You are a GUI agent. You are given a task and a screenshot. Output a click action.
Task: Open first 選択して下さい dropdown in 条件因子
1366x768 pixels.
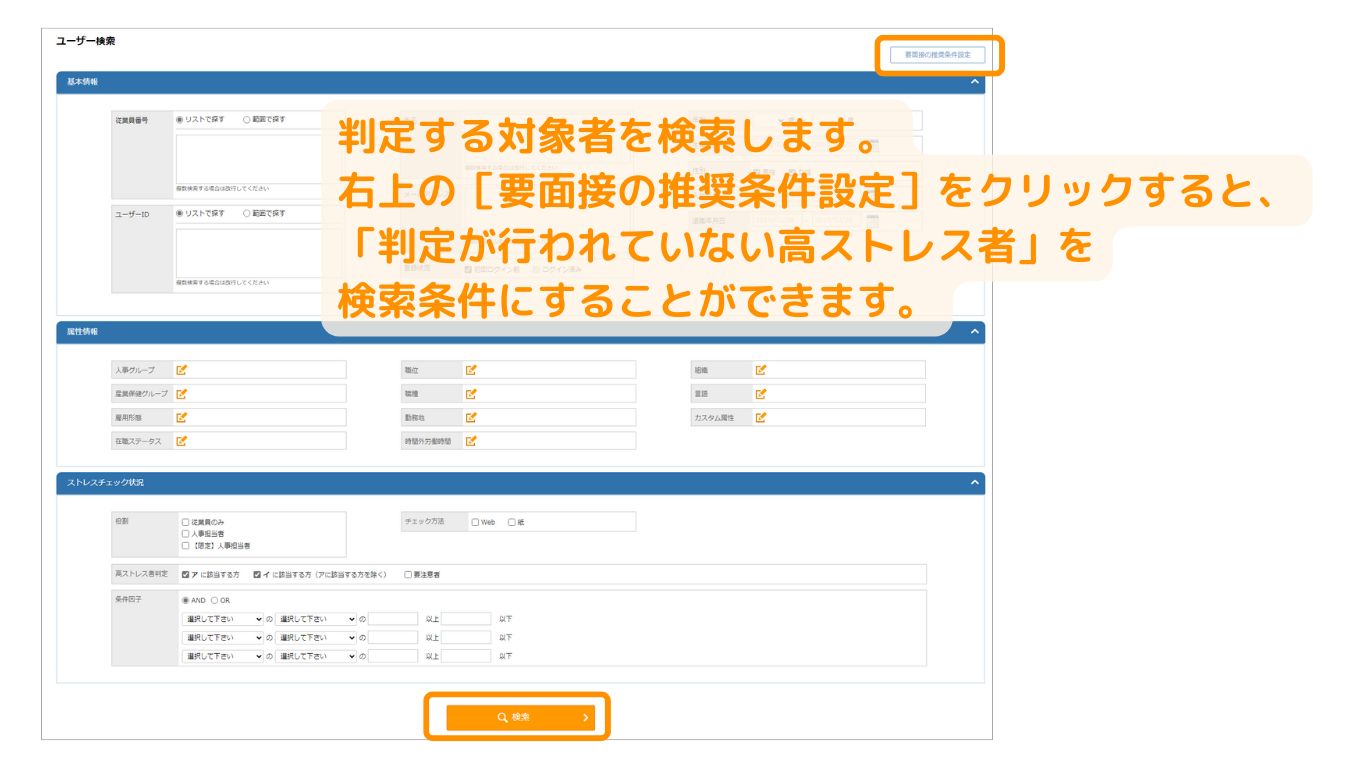coord(222,619)
